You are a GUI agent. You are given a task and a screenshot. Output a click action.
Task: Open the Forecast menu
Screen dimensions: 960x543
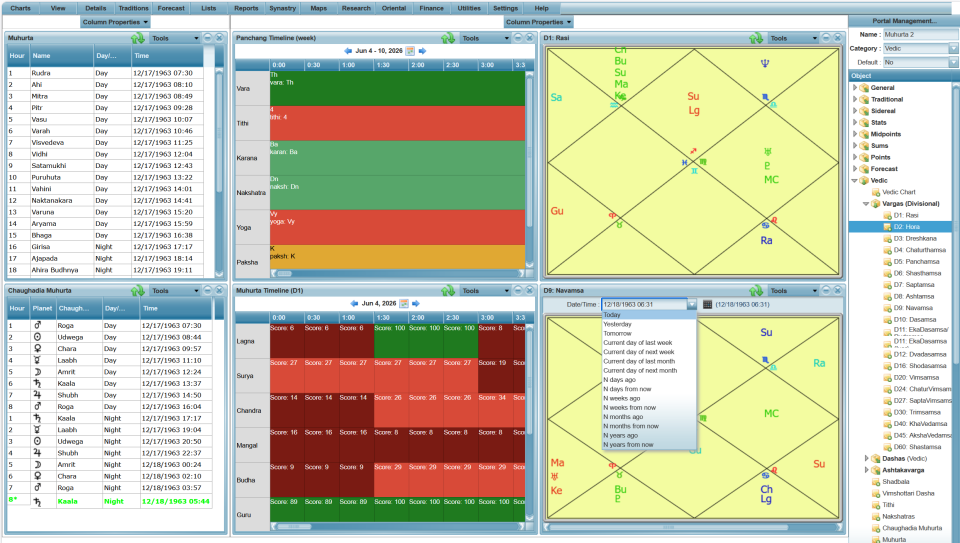pos(171,8)
